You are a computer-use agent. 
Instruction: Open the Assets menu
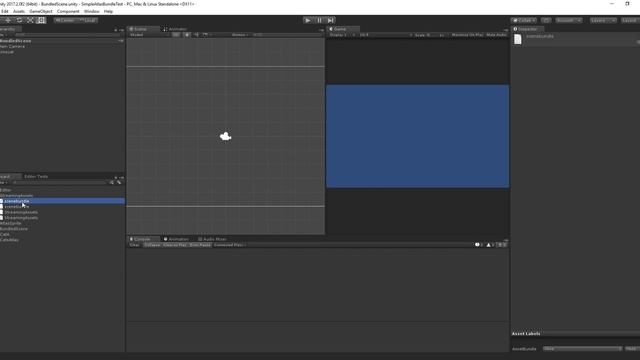point(19,11)
